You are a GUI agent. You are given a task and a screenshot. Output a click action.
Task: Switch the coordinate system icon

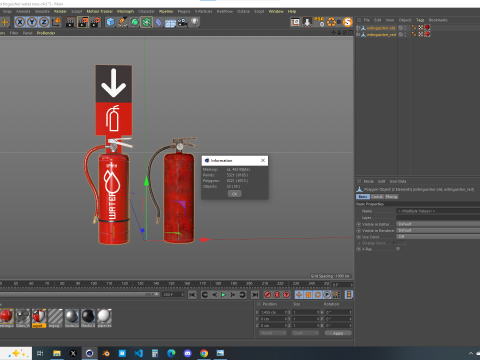[x=56, y=22]
